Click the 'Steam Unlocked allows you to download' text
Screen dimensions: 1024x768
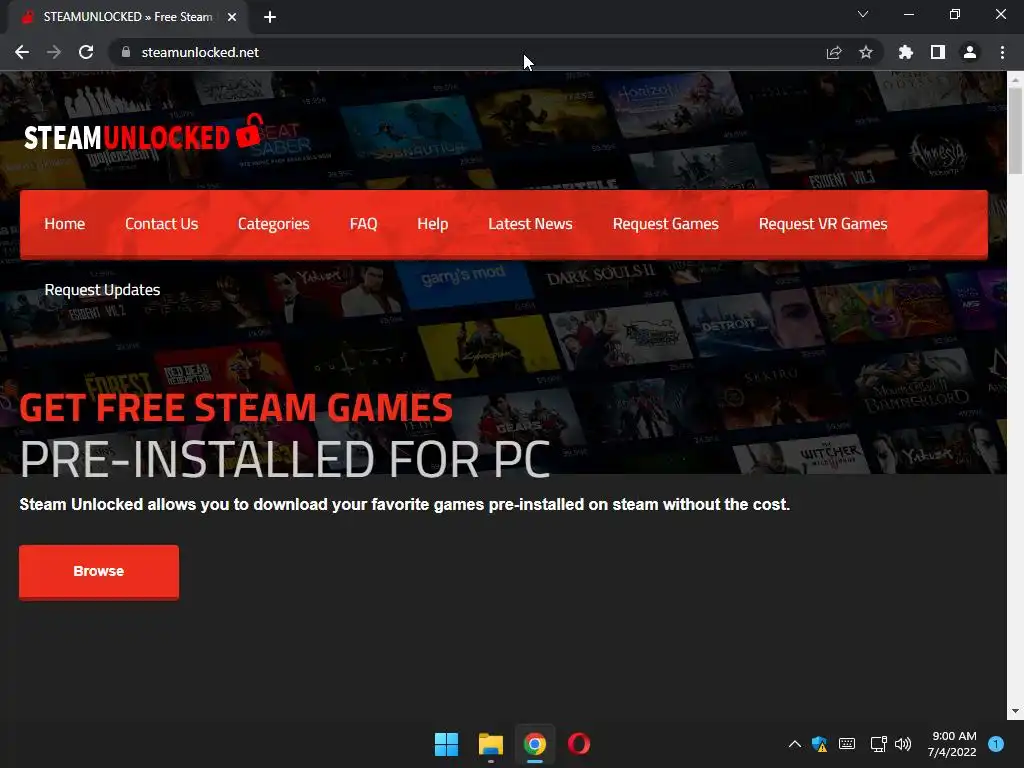(404, 505)
